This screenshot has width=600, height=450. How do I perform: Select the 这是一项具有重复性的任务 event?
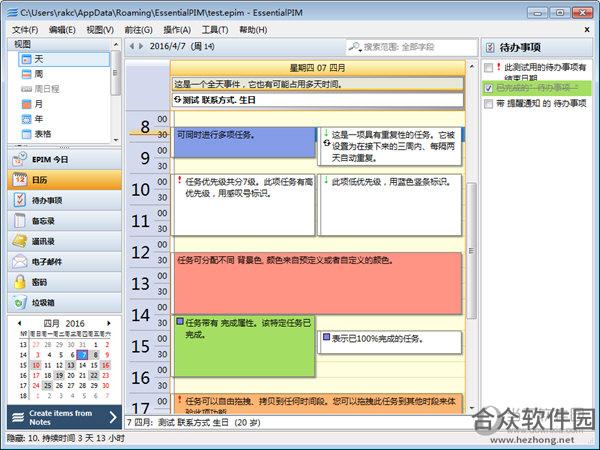390,146
